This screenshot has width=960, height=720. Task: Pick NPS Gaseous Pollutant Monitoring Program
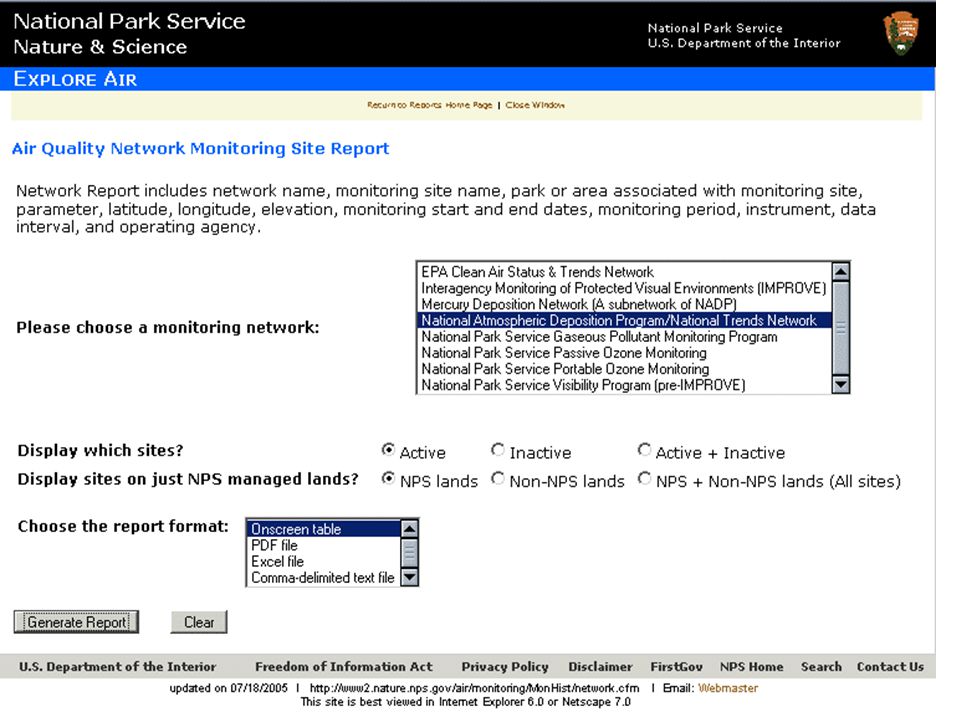pyautogui.click(x=624, y=337)
